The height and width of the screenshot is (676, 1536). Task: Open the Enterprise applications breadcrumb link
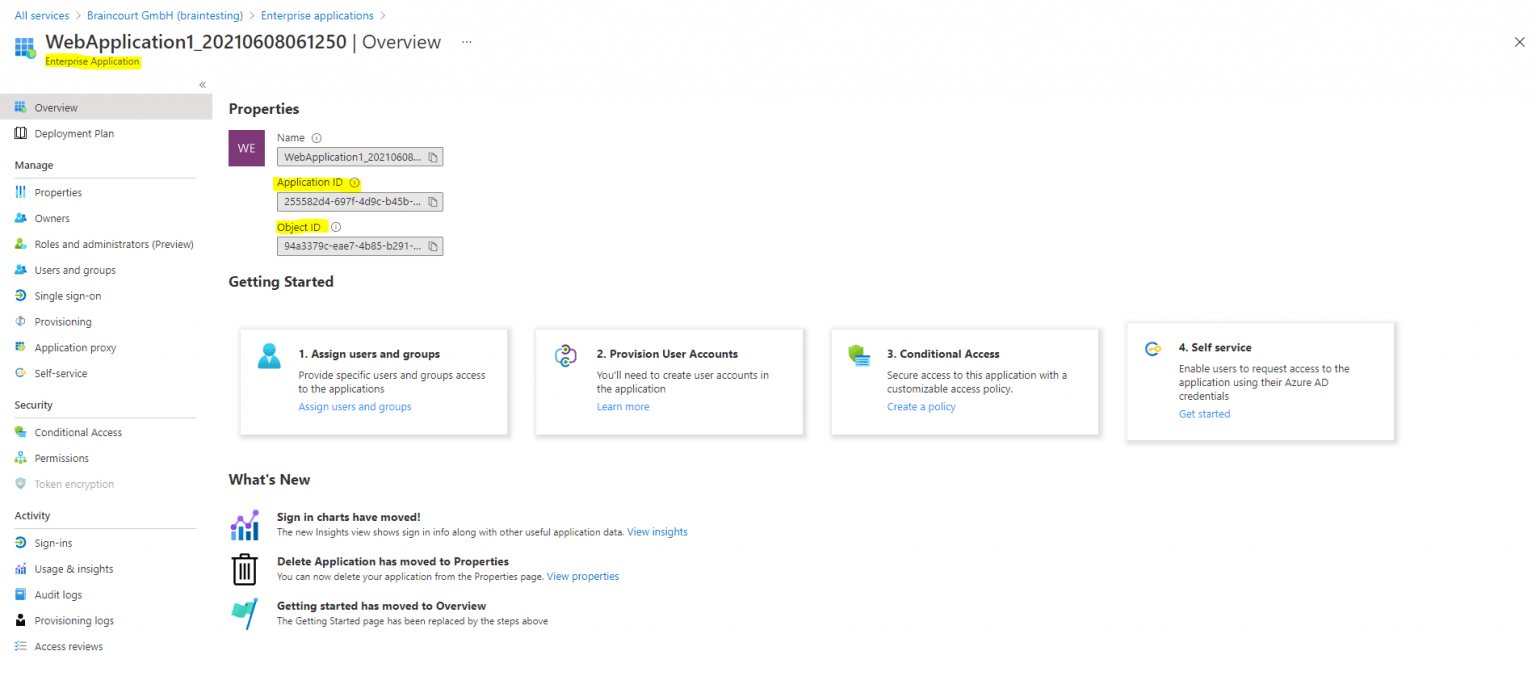point(317,15)
